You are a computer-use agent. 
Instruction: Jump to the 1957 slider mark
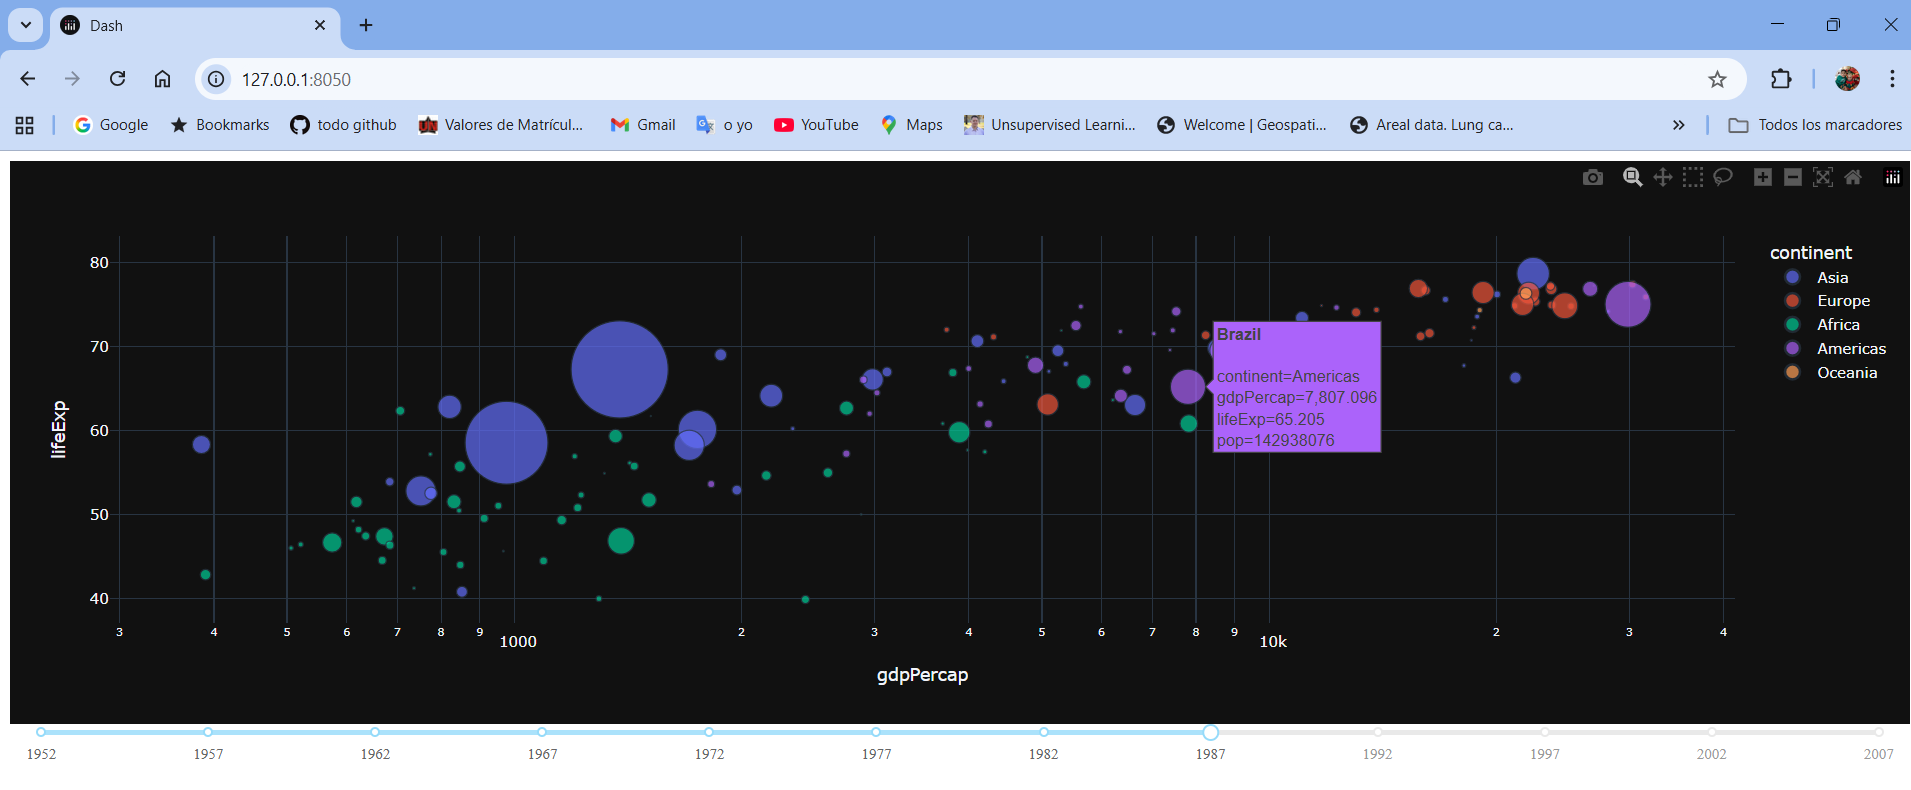point(208,732)
